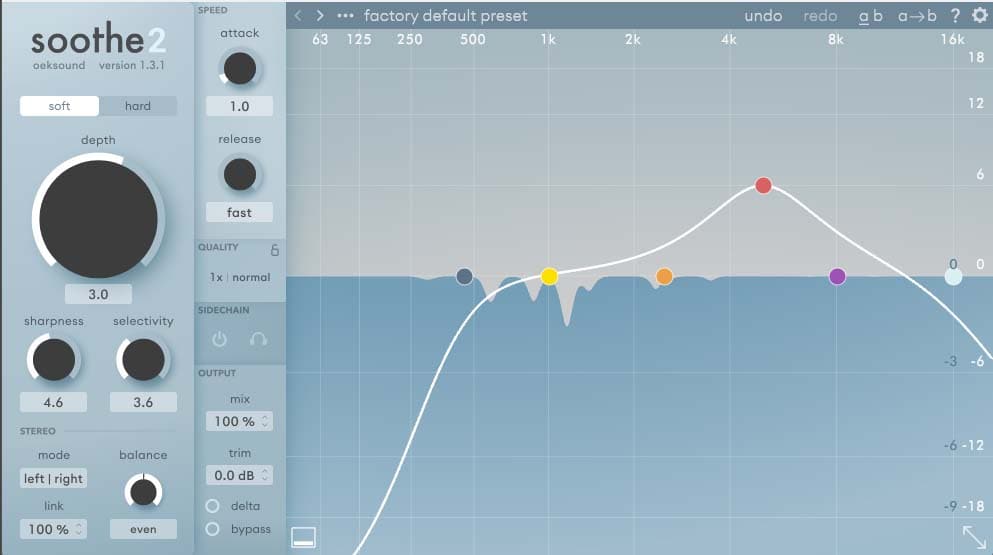Open the settings gear icon

point(979,15)
